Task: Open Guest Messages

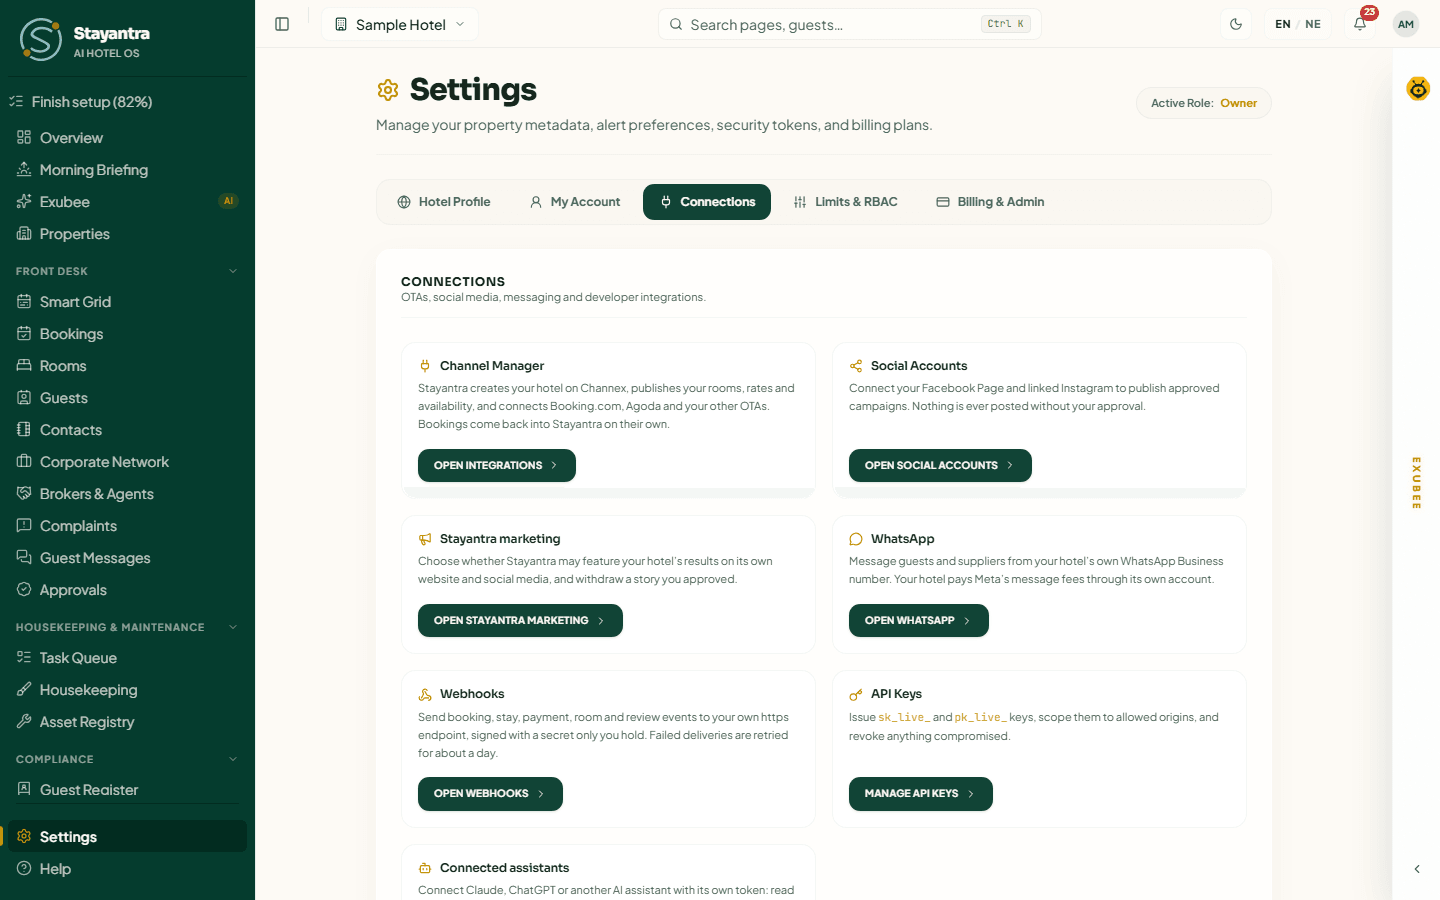Action: 127,558
